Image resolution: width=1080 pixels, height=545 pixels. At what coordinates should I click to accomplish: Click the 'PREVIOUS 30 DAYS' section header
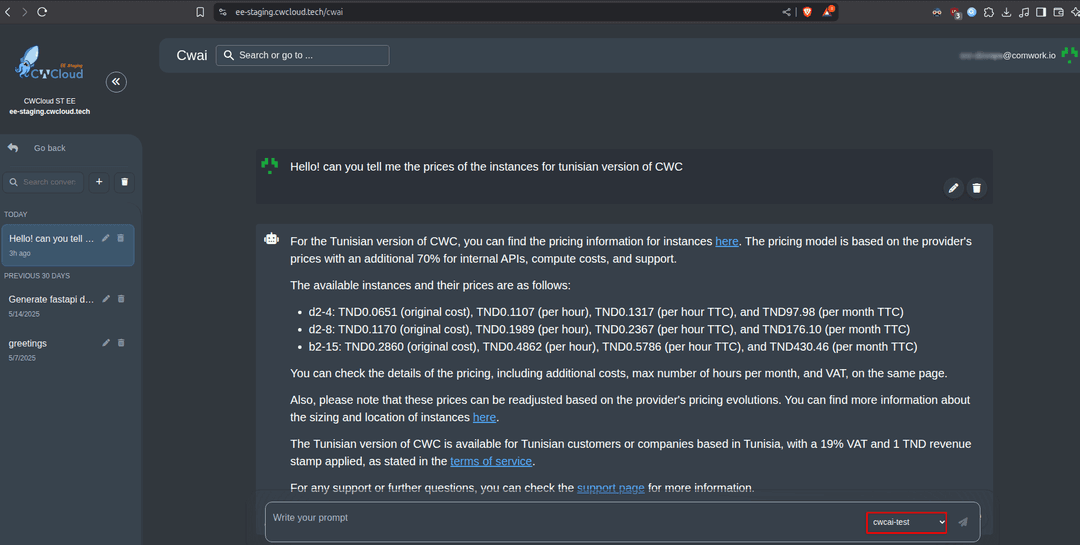click(x=37, y=276)
